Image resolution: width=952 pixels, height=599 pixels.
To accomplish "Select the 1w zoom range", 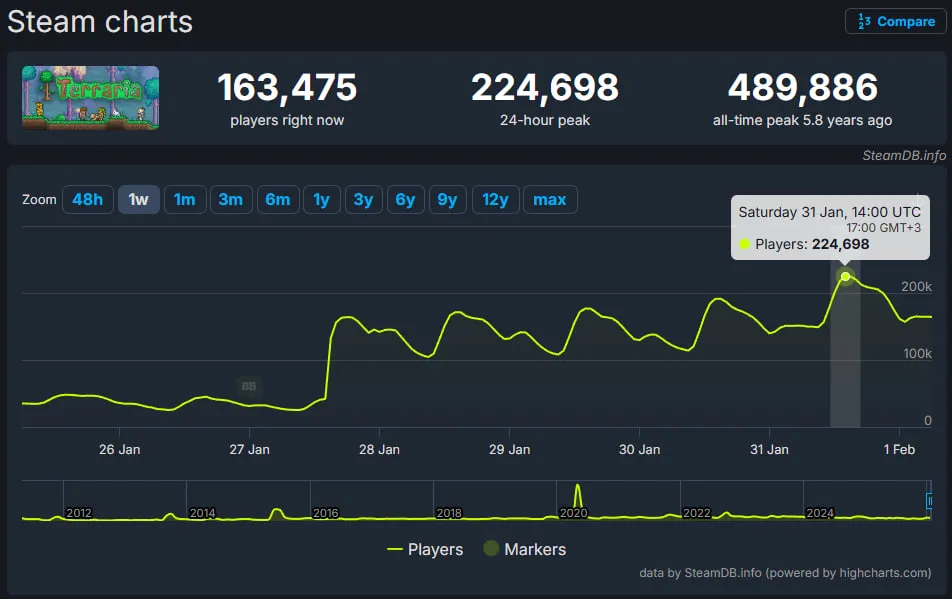I will pyautogui.click(x=138, y=200).
